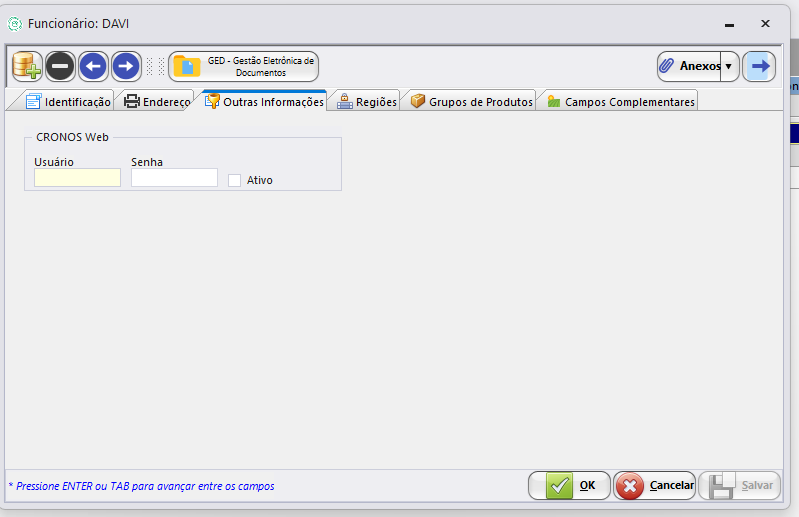Open GED - Gestão Eletrônica de Documentos
The image size is (799, 517).
click(x=244, y=67)
